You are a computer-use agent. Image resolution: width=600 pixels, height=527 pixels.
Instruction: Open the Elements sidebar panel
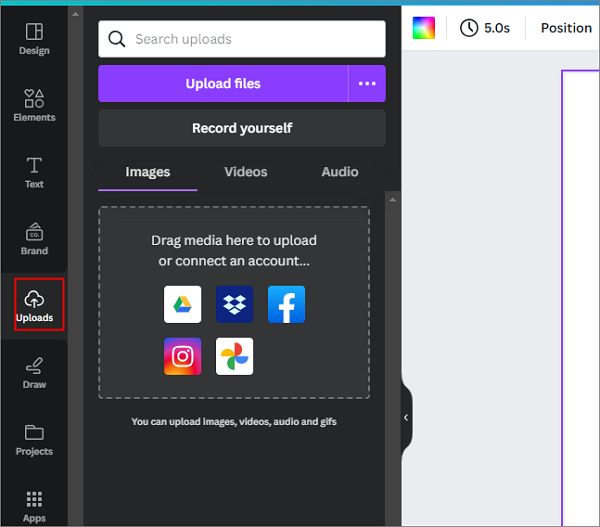34,106
